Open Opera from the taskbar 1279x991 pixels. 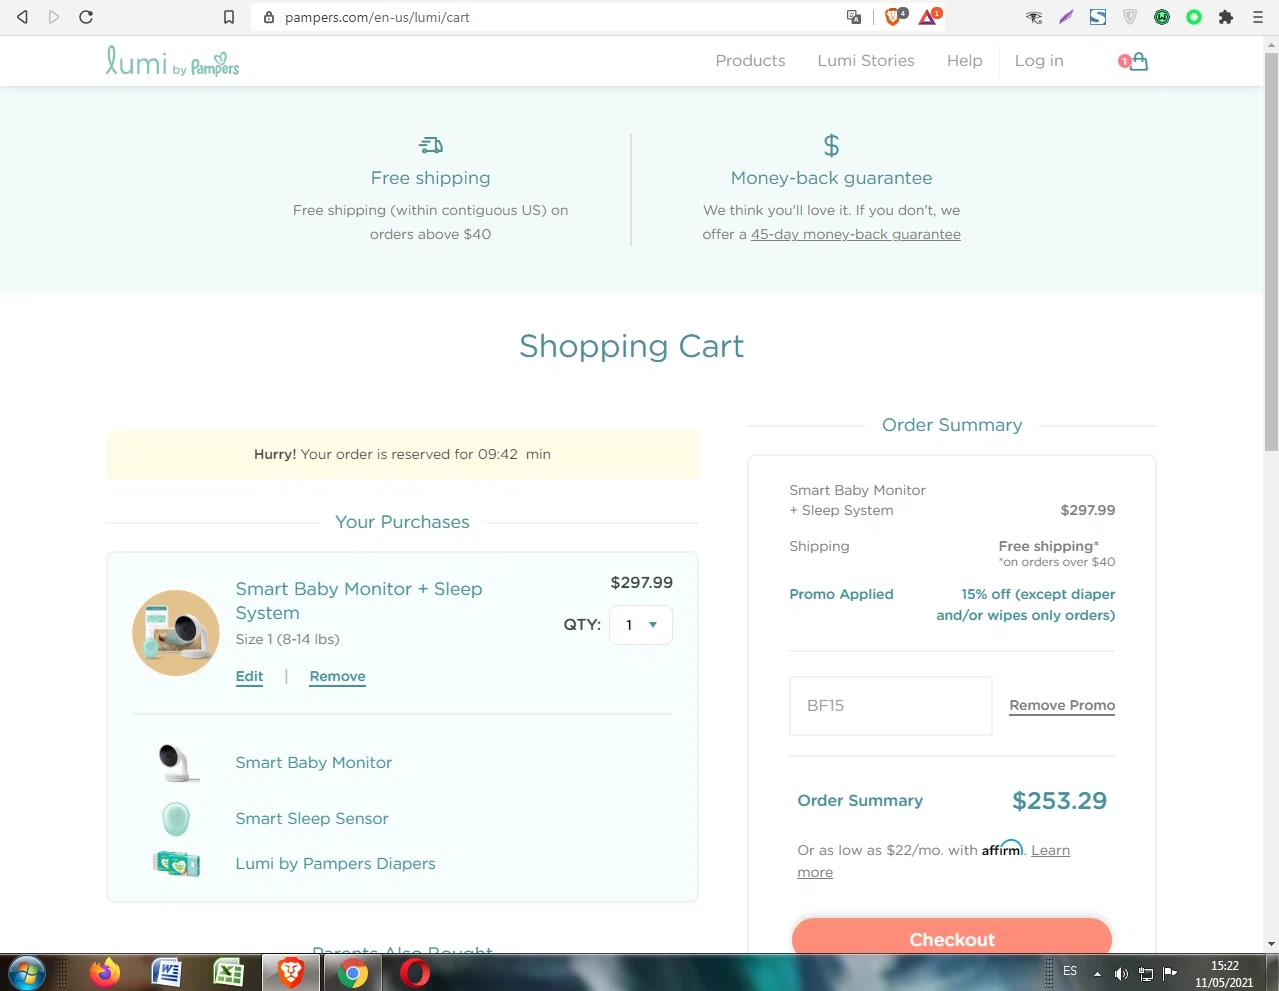[415, 972]
